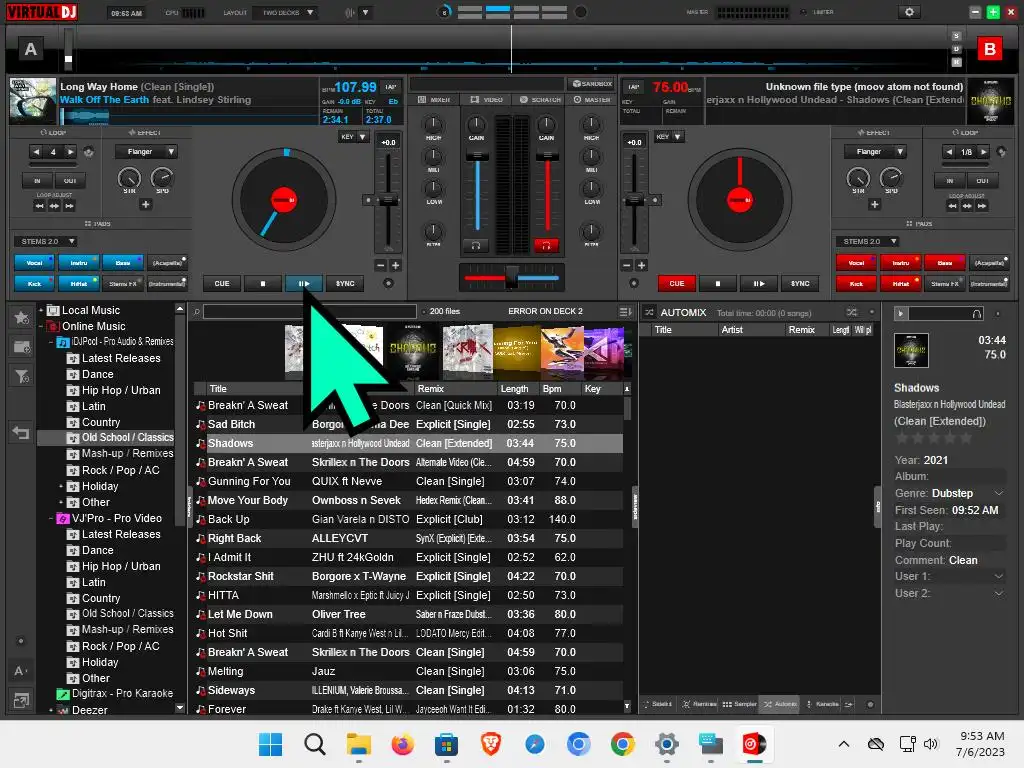Image resolution: width=1024 pixels, height=768 pixels.
Task: Click the back arrow icon in sidebar
Action: 21,432
